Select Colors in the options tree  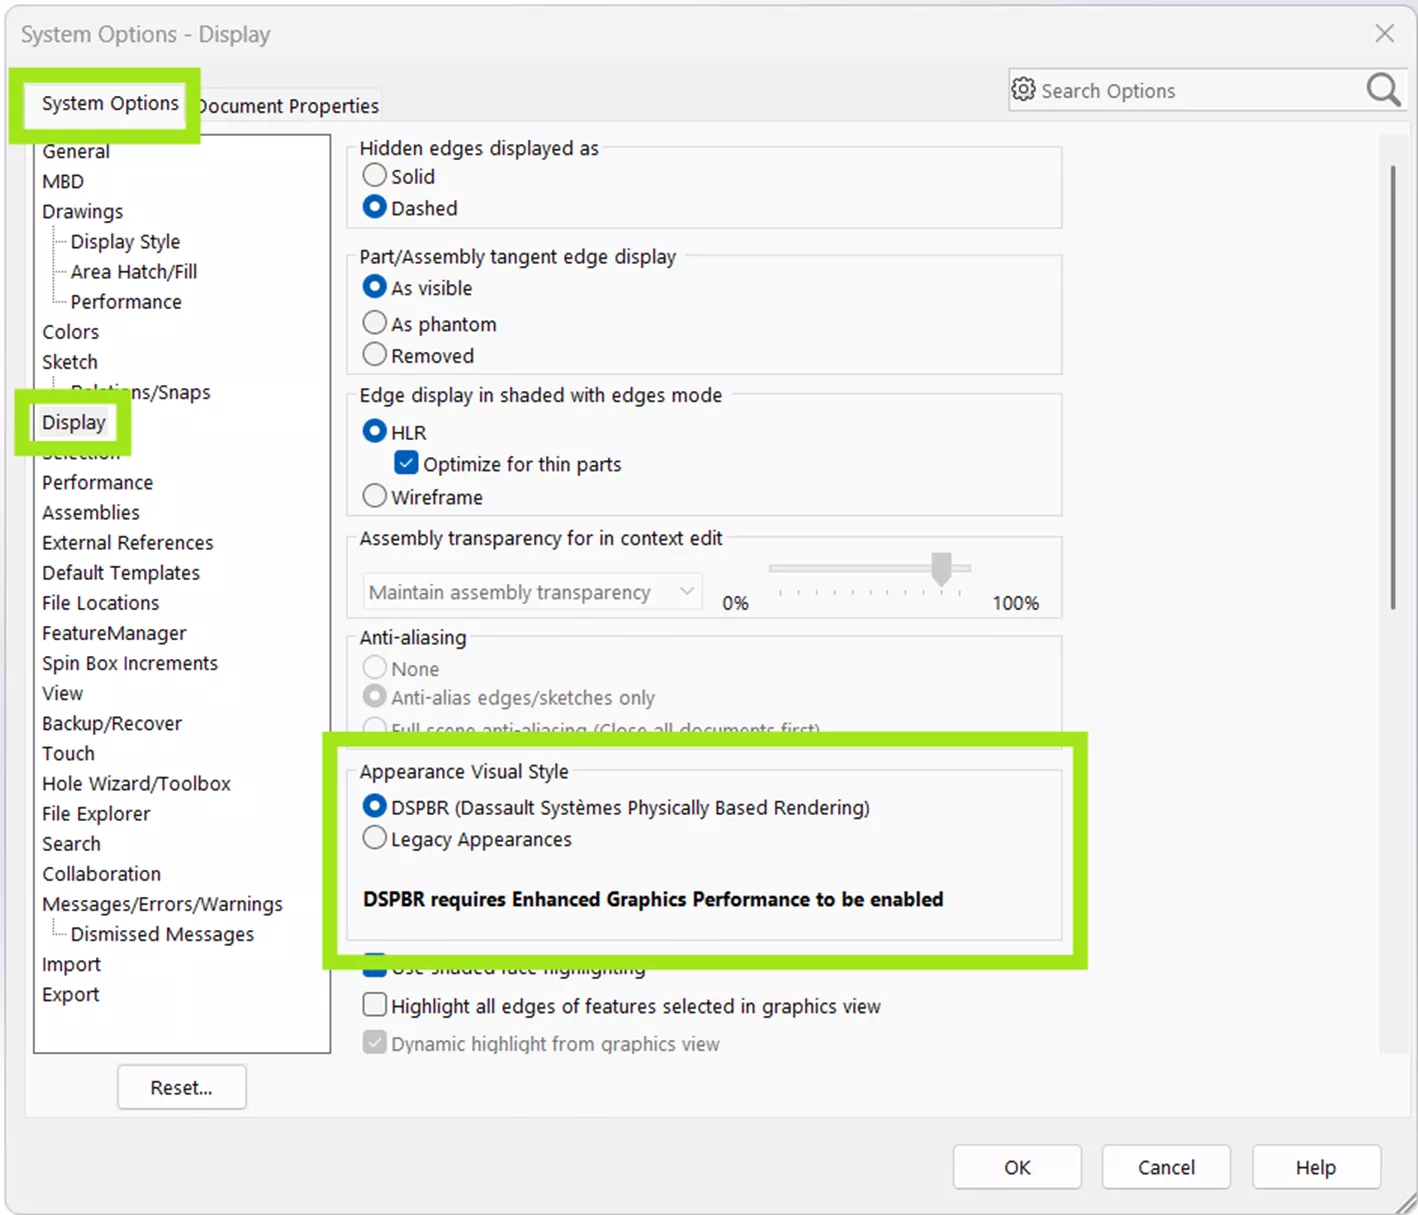[x=70, y=331]
